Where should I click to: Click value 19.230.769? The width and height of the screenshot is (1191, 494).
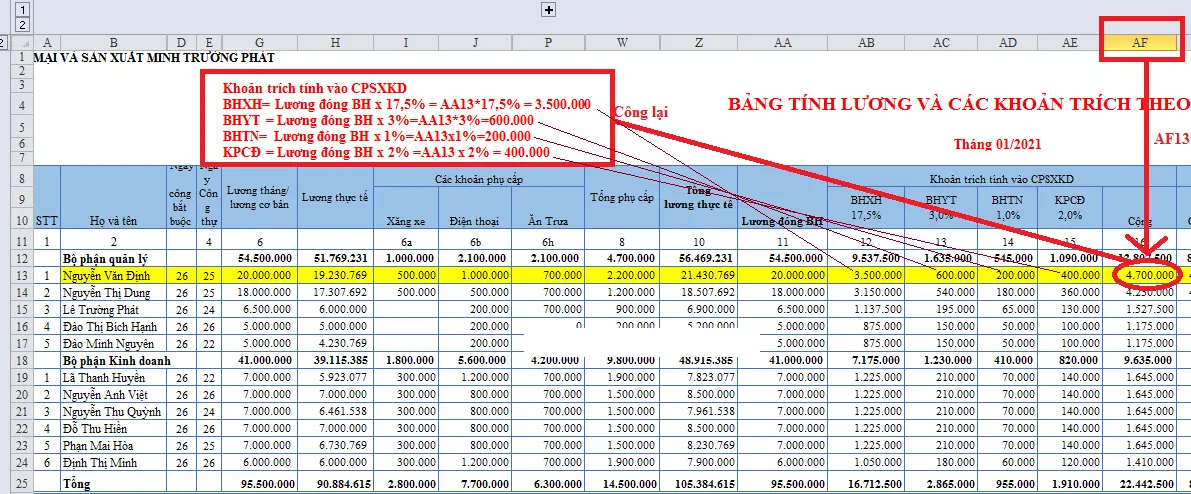click(336, 275)
